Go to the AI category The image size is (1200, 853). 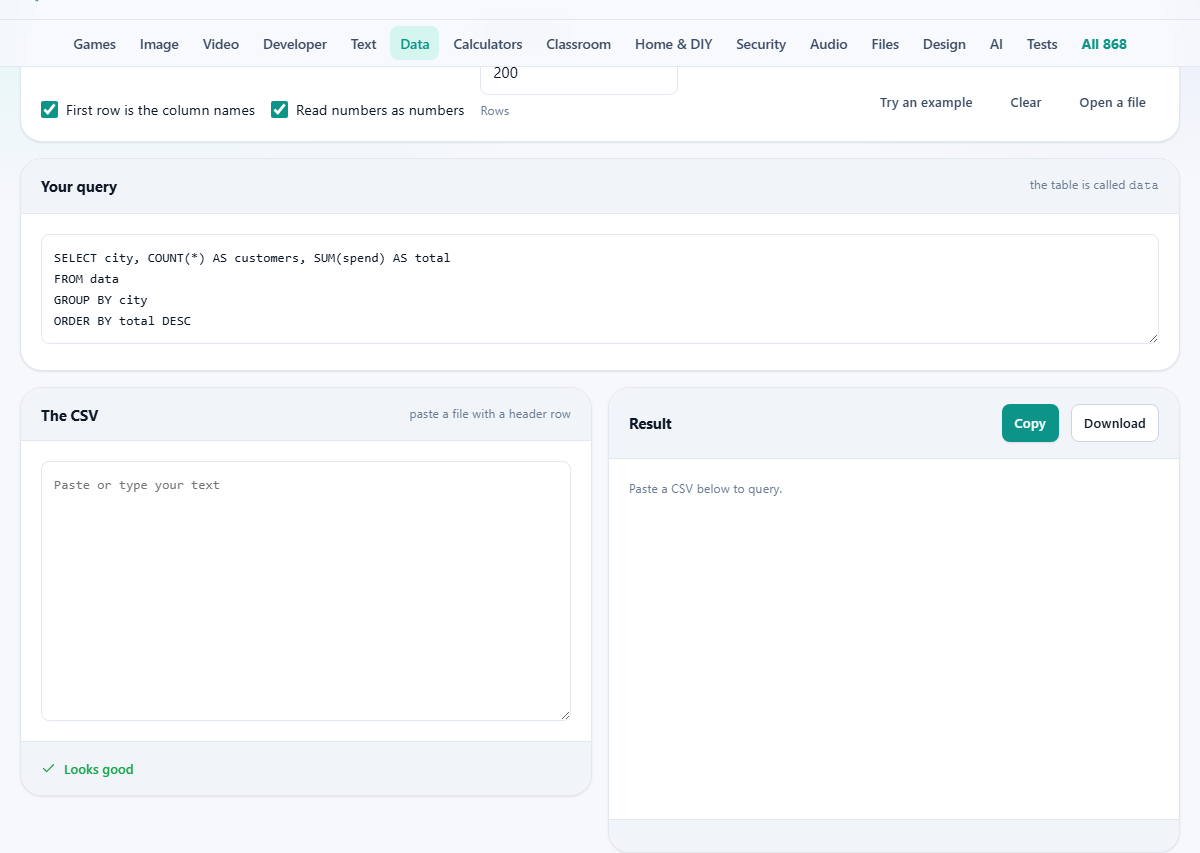996,44
